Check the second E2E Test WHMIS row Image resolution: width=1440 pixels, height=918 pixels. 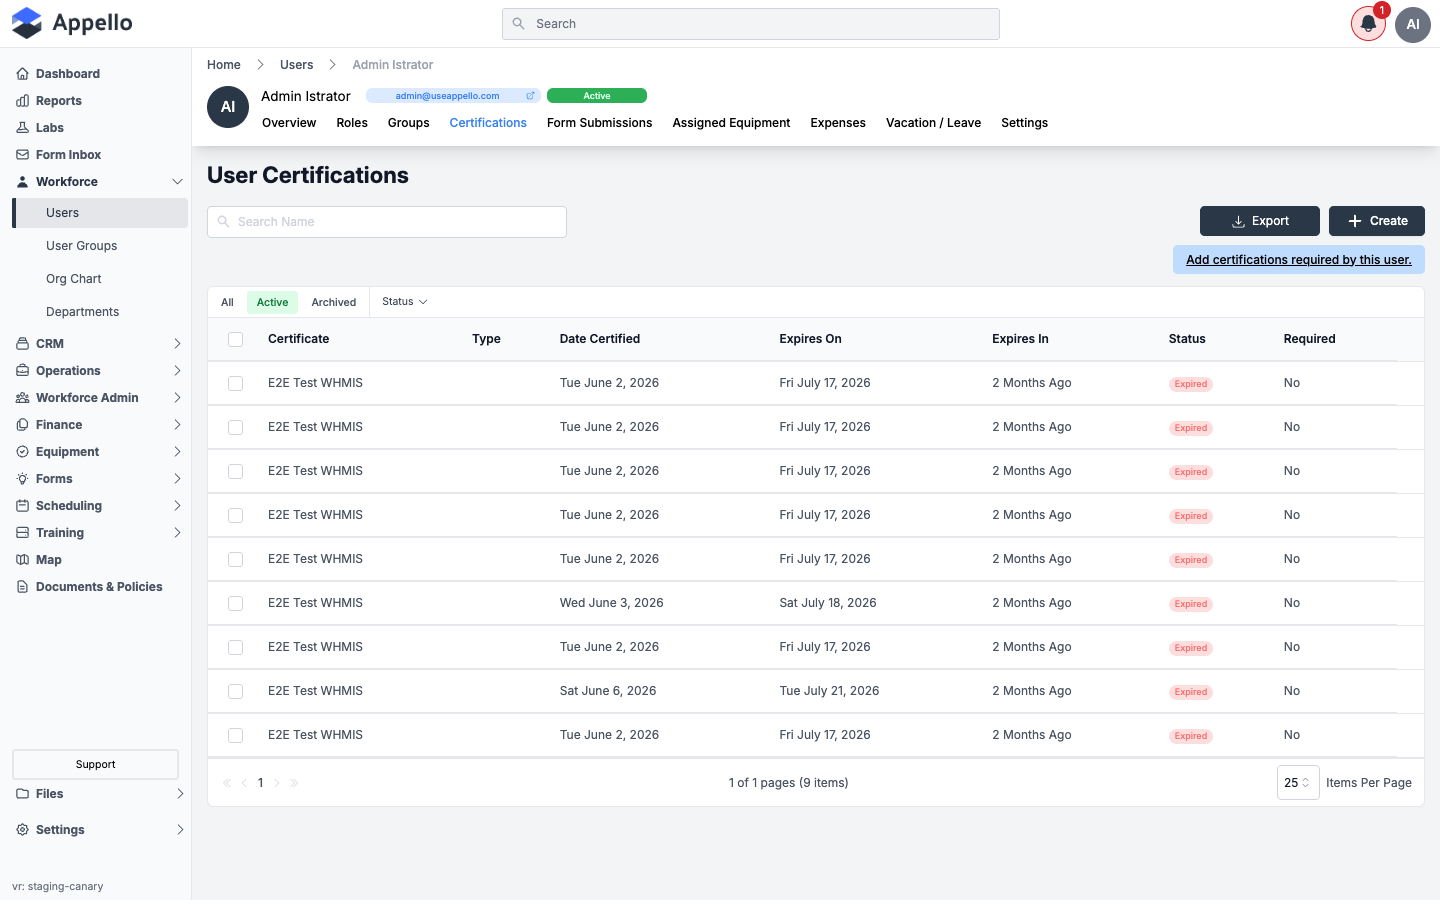(236, 428)
